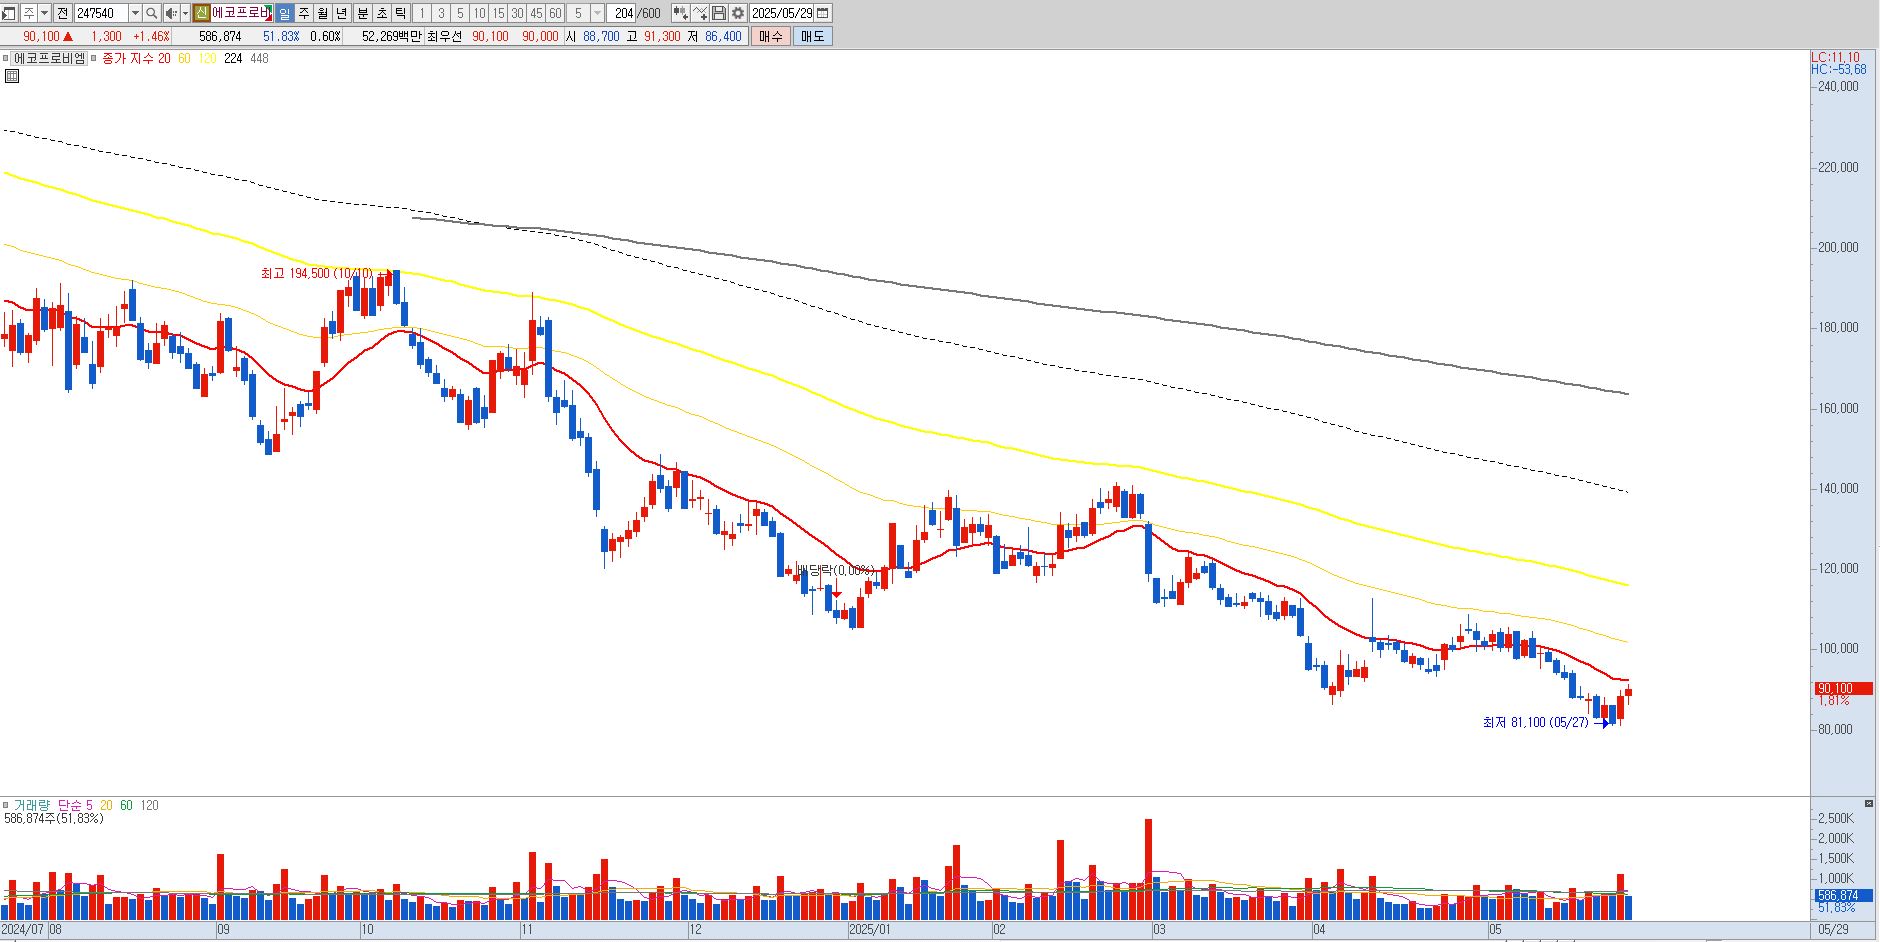This screenshot has width=1880, height=942.
Task: Click the 종가 지수 20 moving average label
Action: tap(137, 58)
